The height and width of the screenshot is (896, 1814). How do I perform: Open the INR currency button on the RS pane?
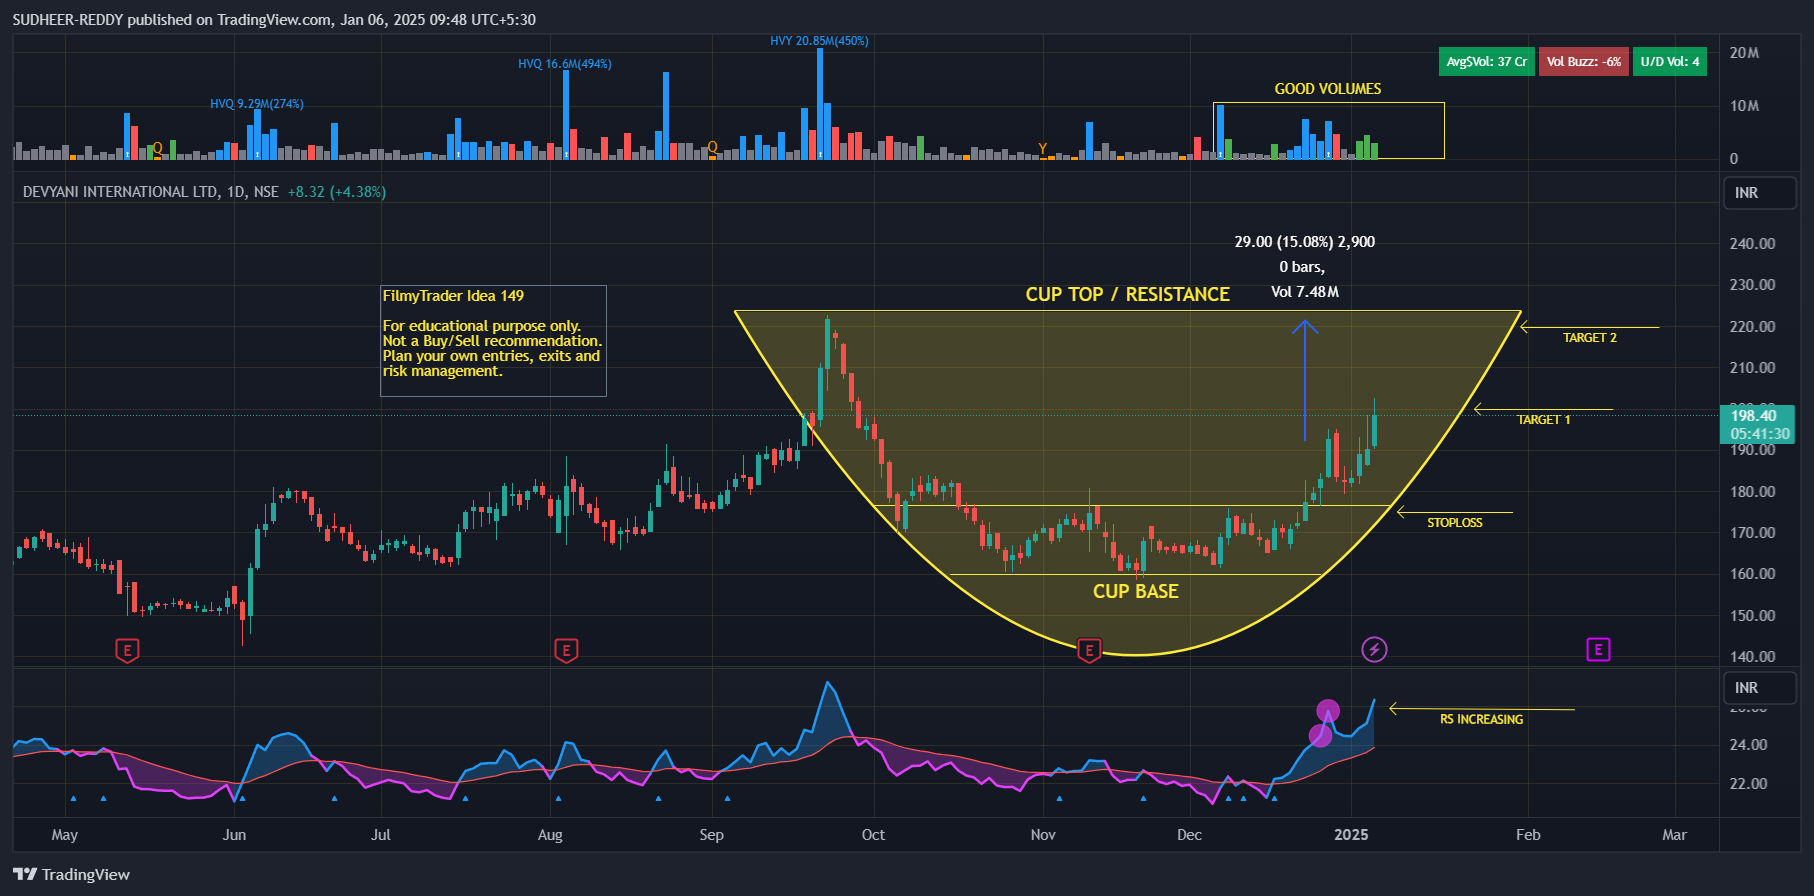coord(1760,688)
